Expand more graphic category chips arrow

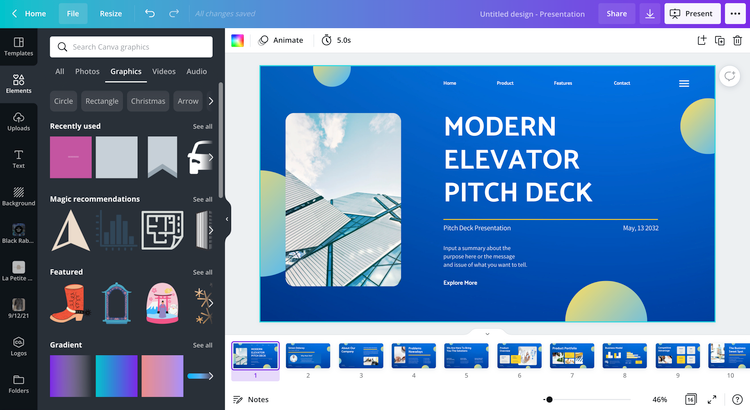(x=210, y=101)
